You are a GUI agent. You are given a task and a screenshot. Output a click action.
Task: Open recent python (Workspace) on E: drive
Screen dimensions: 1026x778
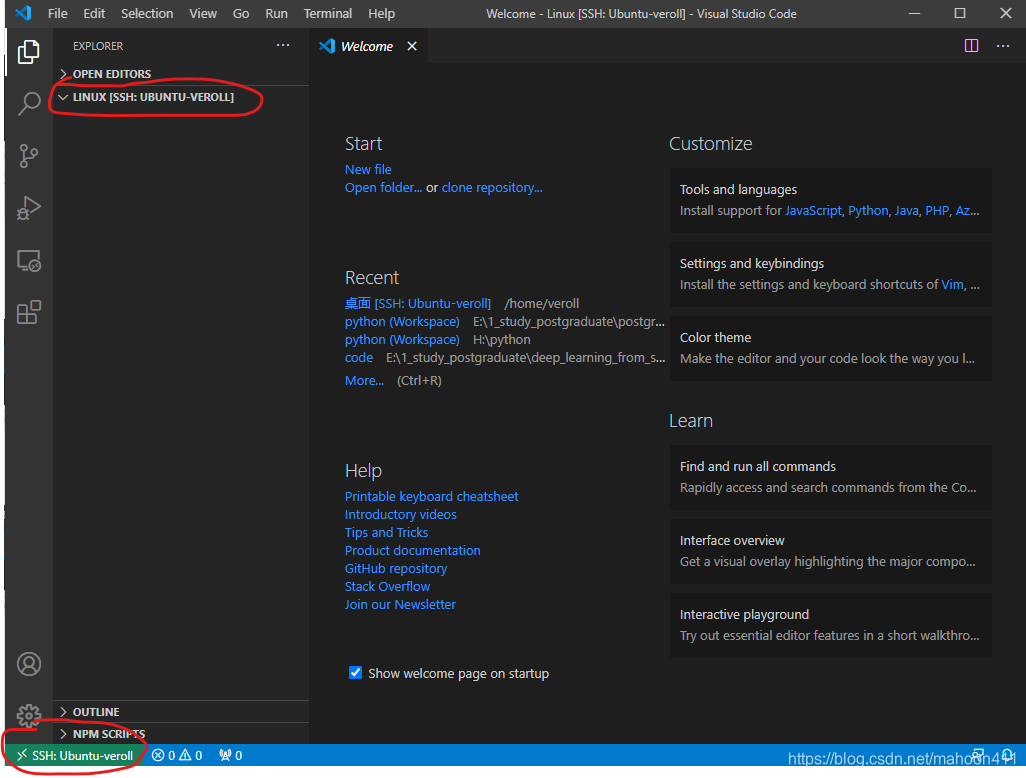point(402,322)
